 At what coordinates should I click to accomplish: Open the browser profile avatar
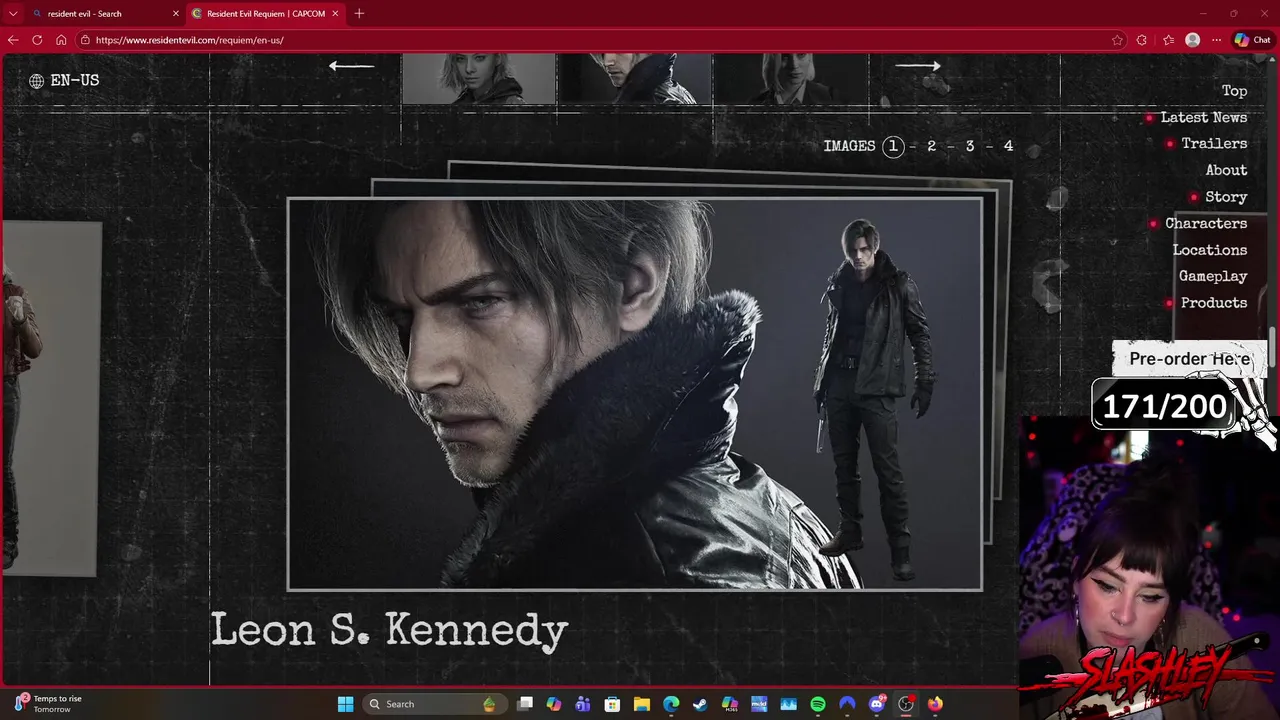(x=1192, y=40)
